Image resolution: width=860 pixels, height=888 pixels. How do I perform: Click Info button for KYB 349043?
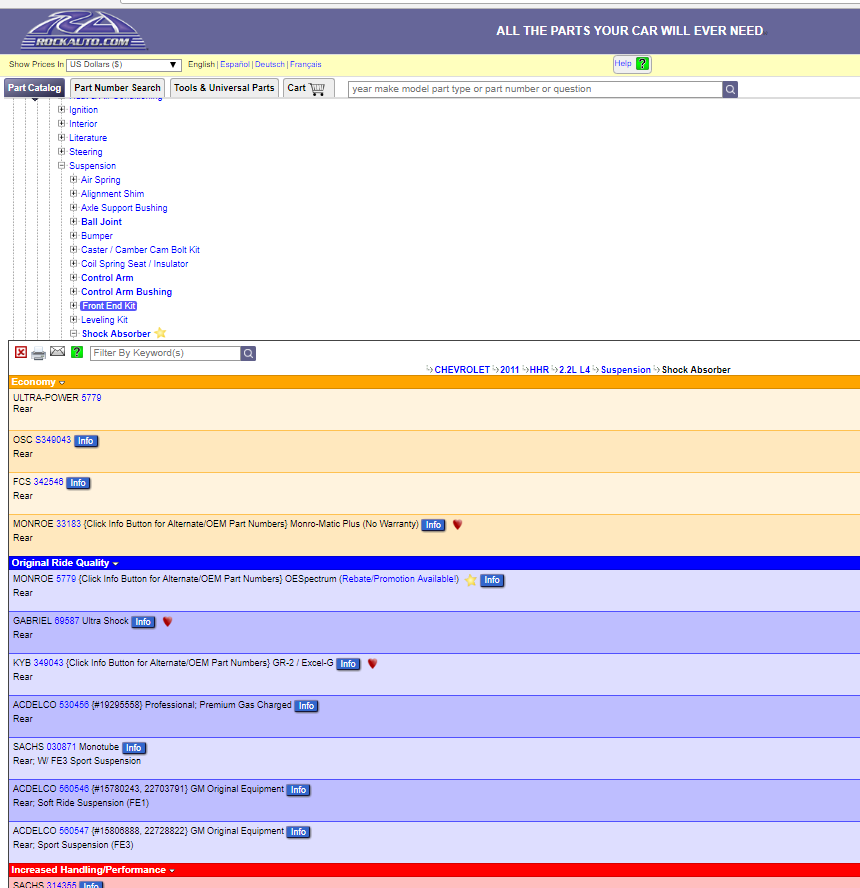(x=347, y=664)
